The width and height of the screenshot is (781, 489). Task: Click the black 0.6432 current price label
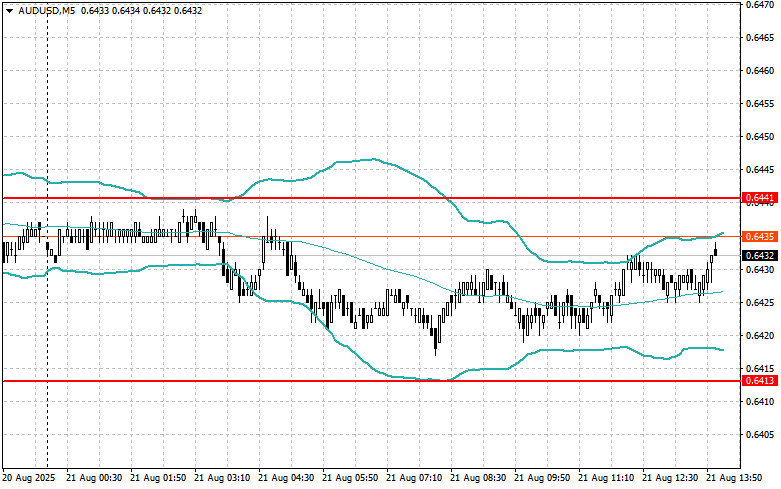760,255
